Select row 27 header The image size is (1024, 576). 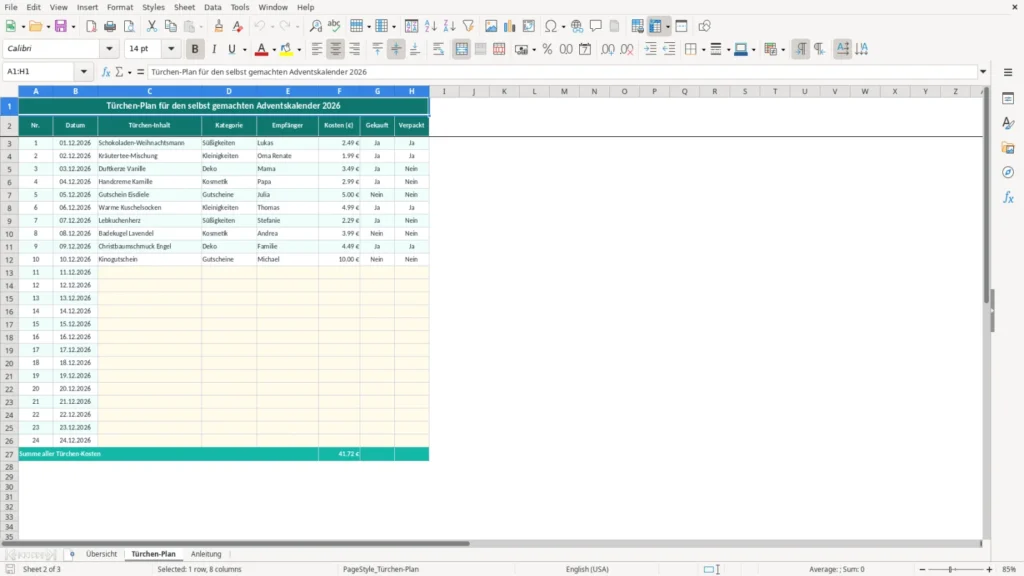click(x=9, y=454)
